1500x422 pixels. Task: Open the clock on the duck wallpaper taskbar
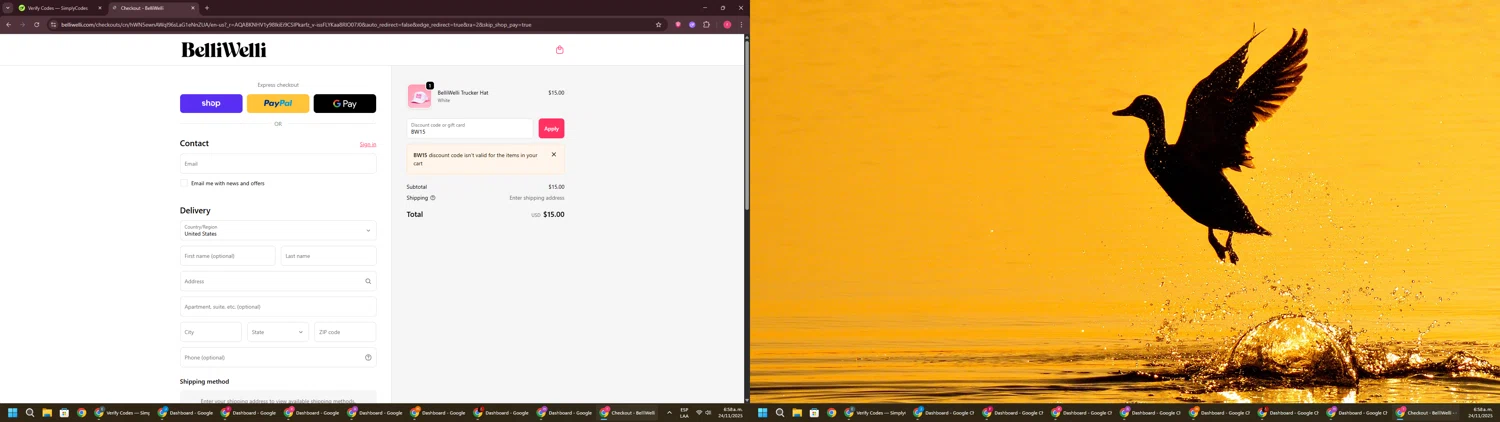click(x=1482, y=412)
